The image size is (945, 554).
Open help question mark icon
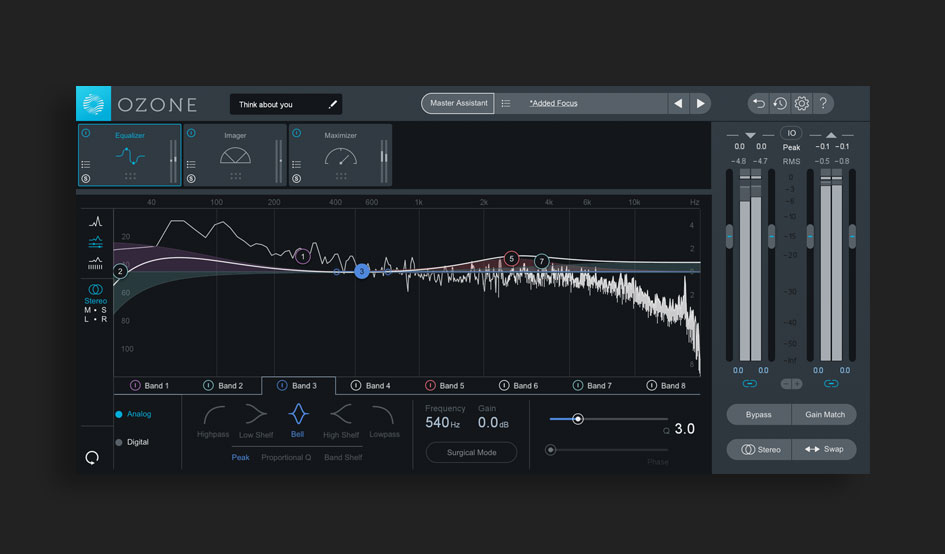823,104
